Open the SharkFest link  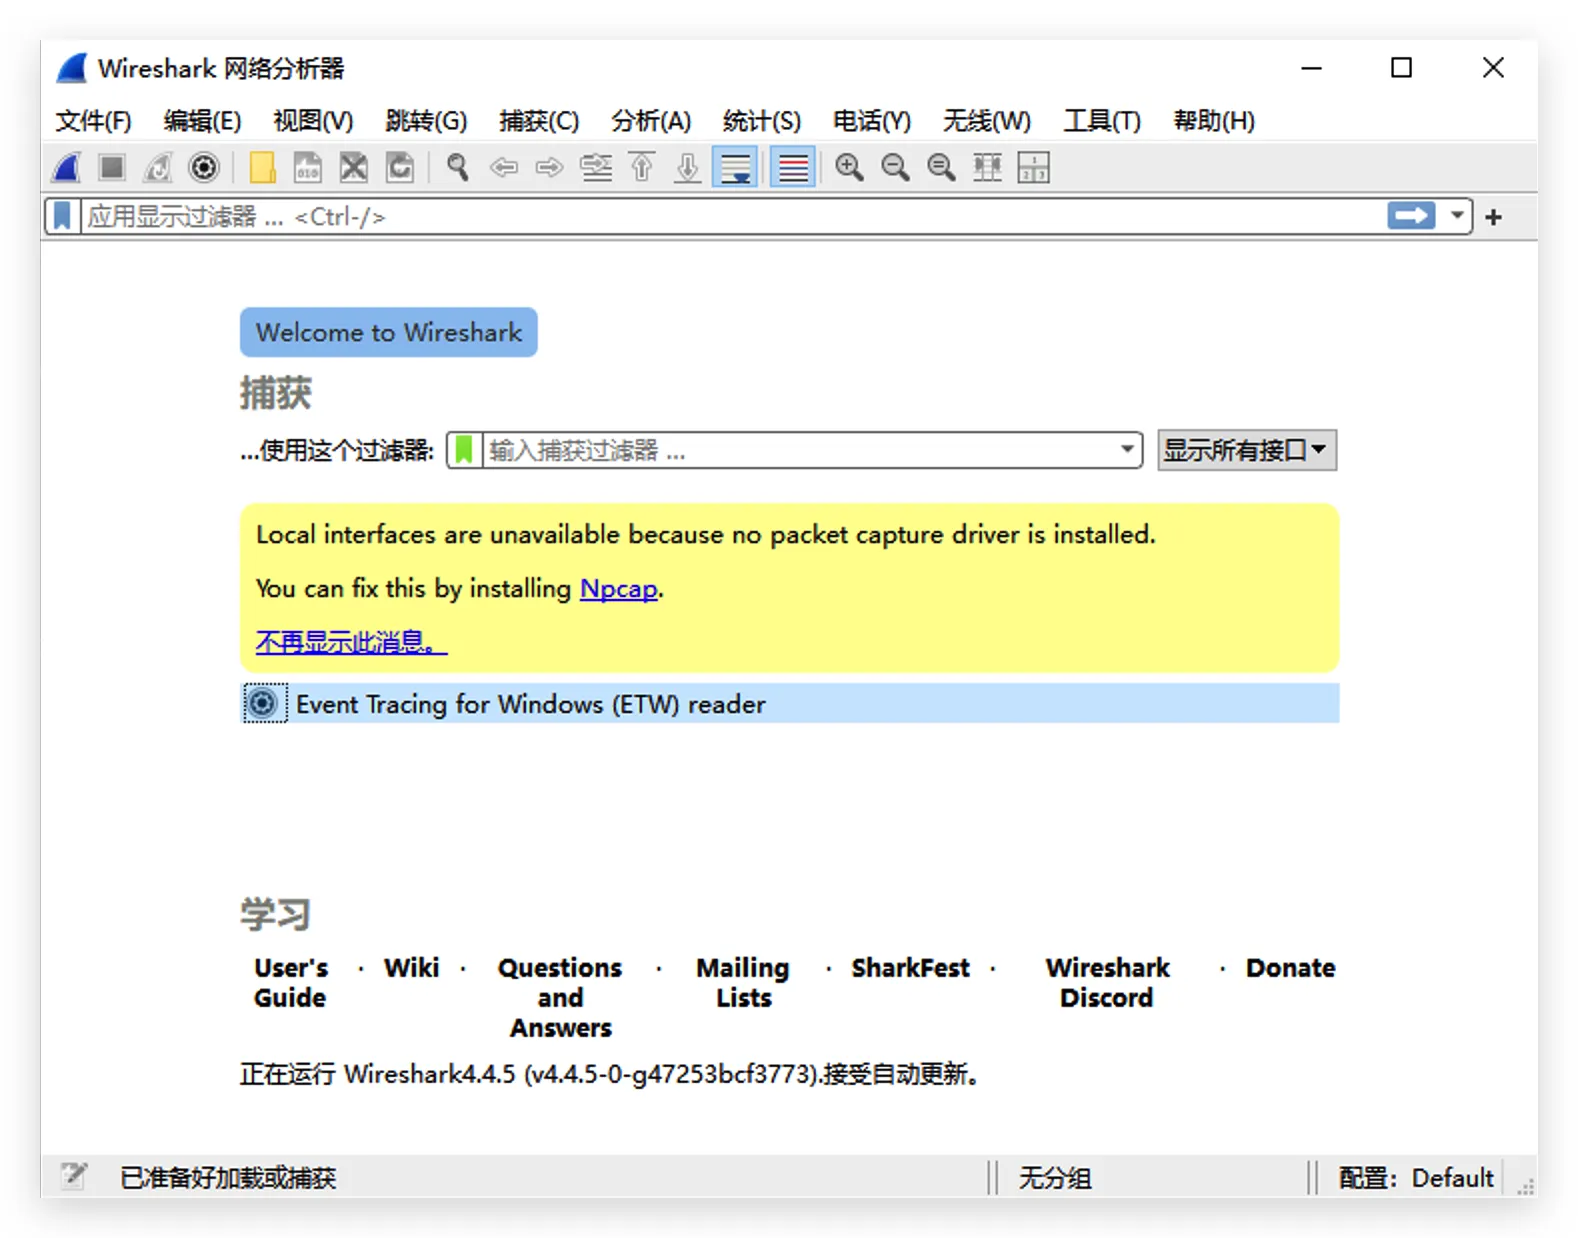click(911, 968)
